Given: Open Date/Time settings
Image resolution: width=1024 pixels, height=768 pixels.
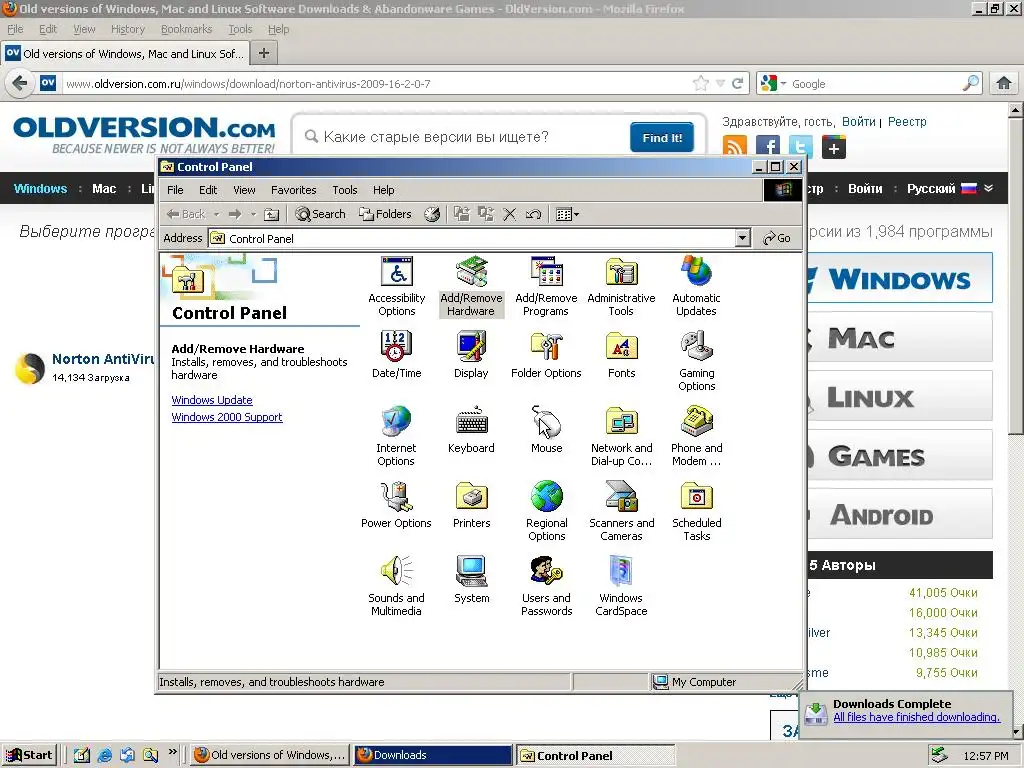Looking at the screenshot, I should 396,355.
